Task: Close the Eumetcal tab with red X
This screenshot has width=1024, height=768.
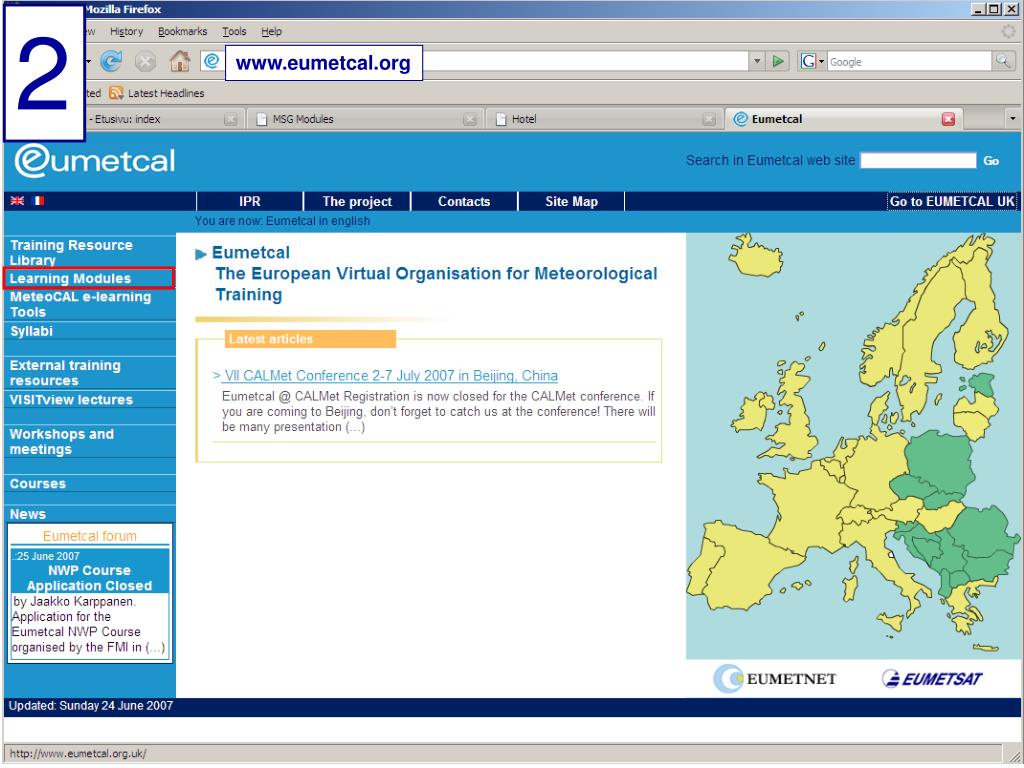Action: tap(948, 119)
